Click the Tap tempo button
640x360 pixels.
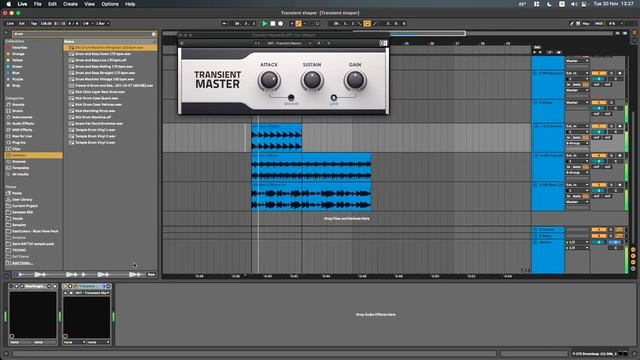(34, 24)
